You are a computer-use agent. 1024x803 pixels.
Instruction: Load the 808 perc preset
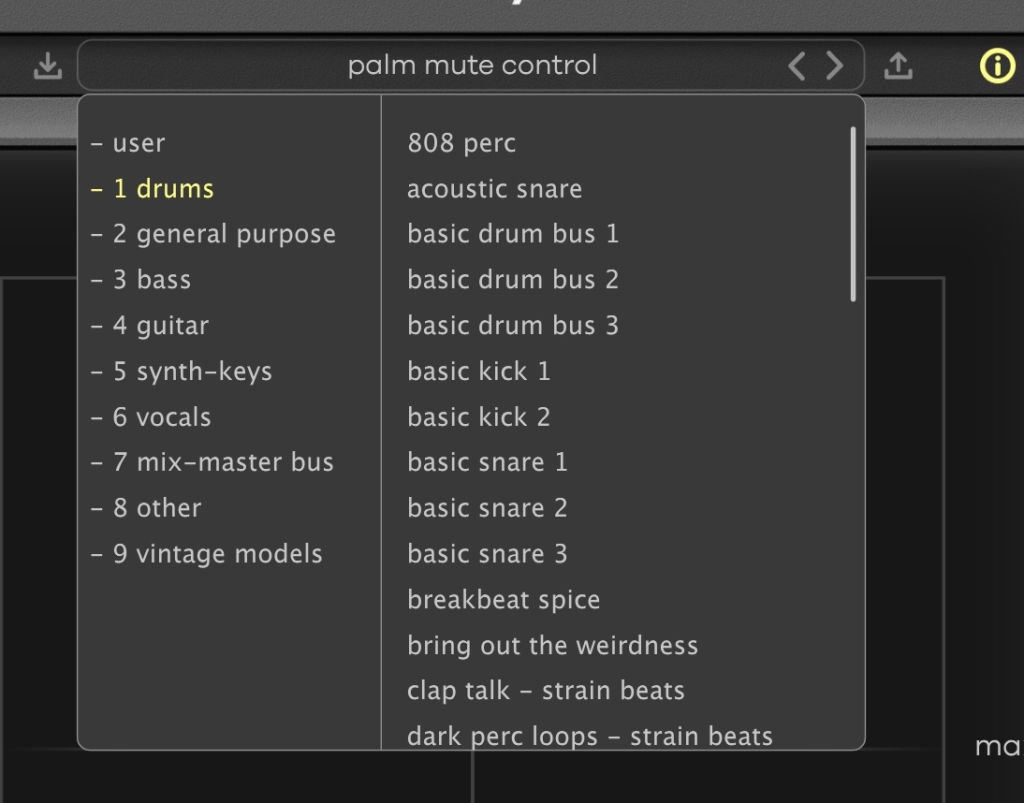click(x=461, y=143)
